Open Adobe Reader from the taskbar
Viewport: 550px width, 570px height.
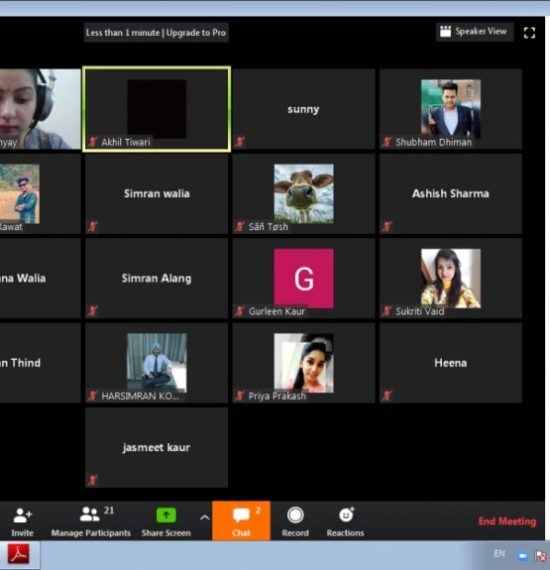tap(19, 554)
